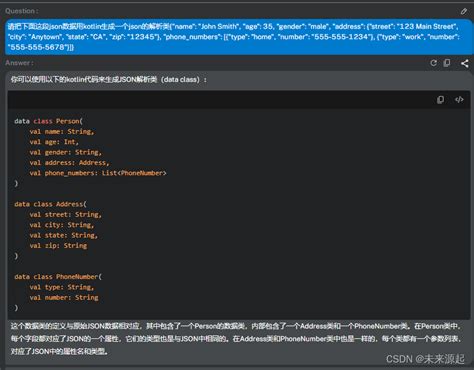
Task: Click the 'val name: String,' code line
Action: point(62,131)
